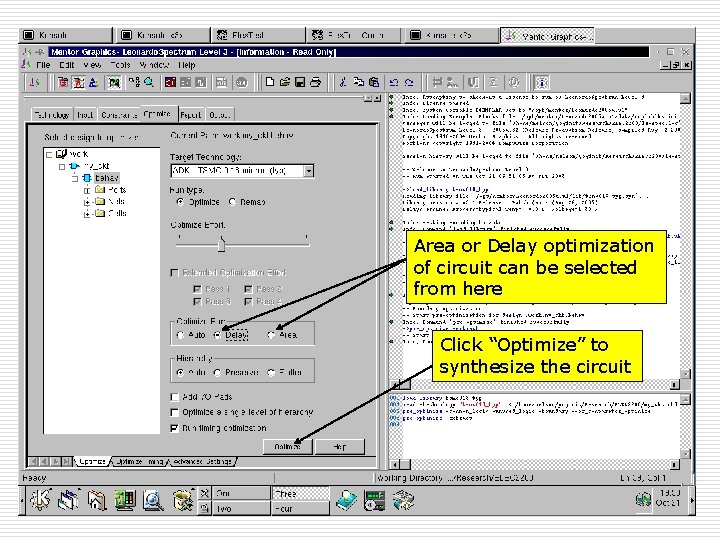This screenshot has height=540, width=720.
Task: Click the lock screen padlock icon
Action: 205,508
